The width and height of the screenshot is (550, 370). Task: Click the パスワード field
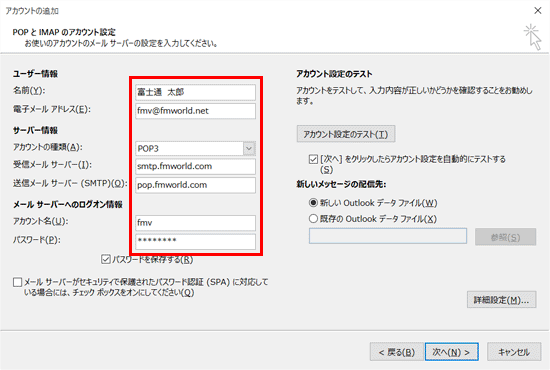[195, 241]
